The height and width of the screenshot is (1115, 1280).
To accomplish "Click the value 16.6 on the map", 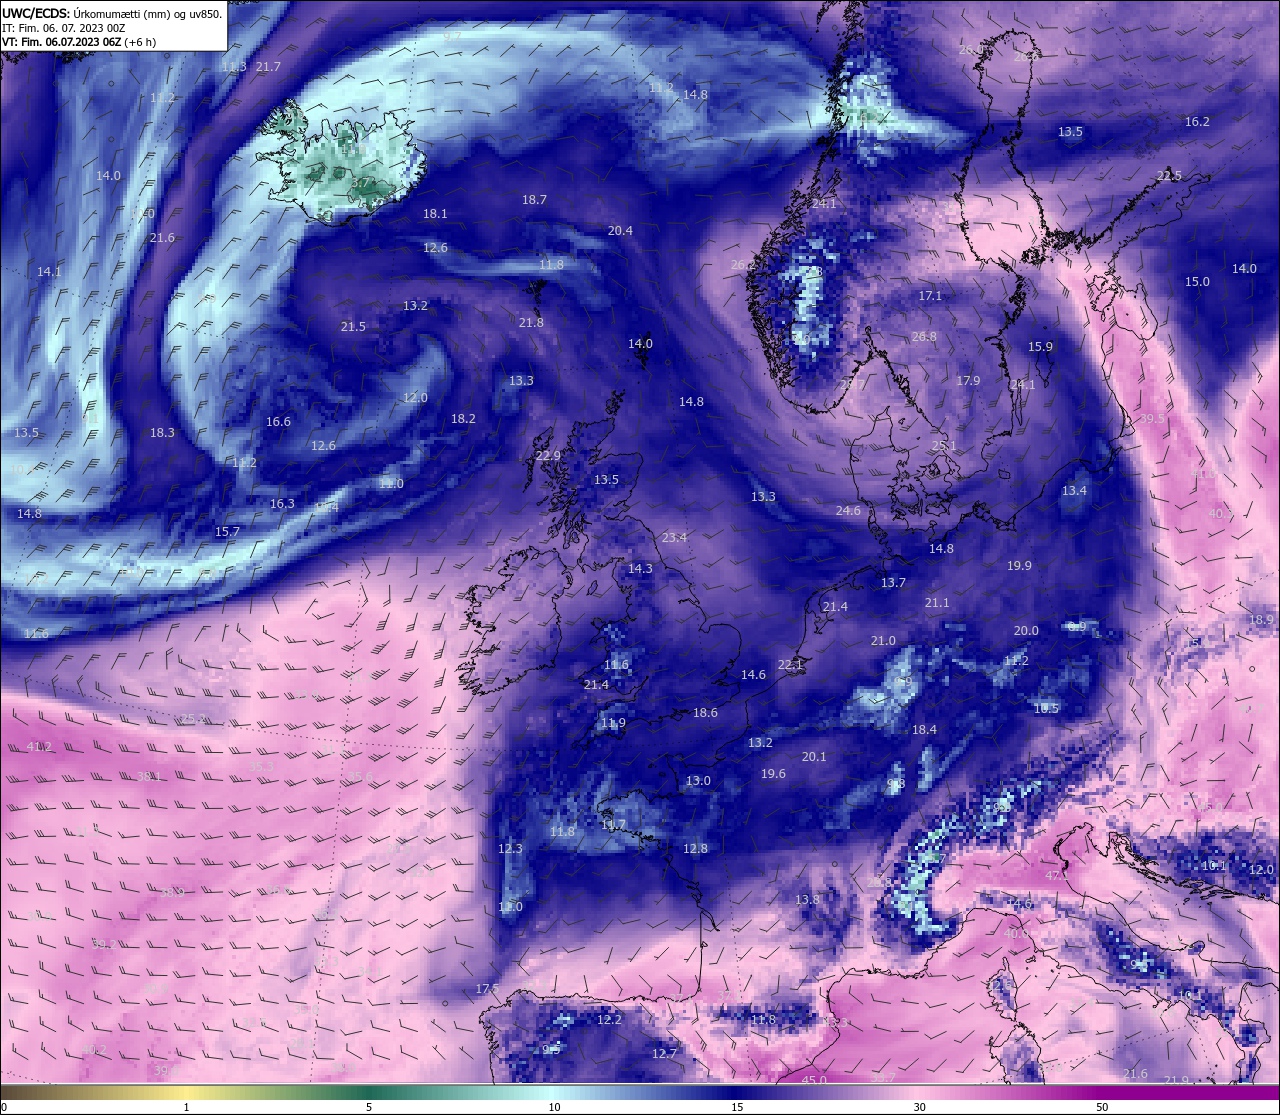I will point(278,422).
